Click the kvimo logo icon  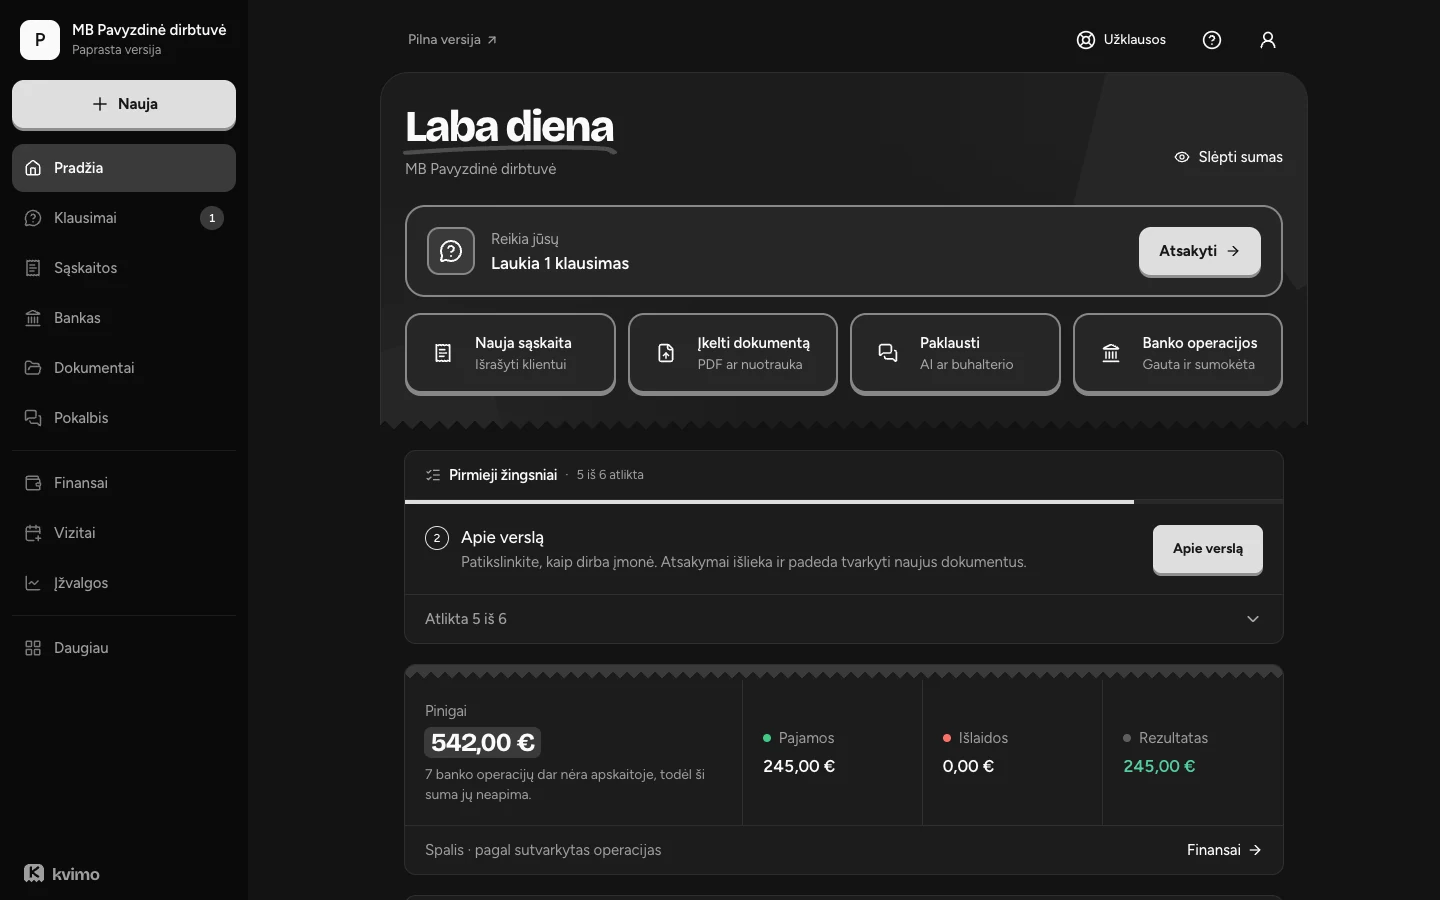tap(34, 873)
